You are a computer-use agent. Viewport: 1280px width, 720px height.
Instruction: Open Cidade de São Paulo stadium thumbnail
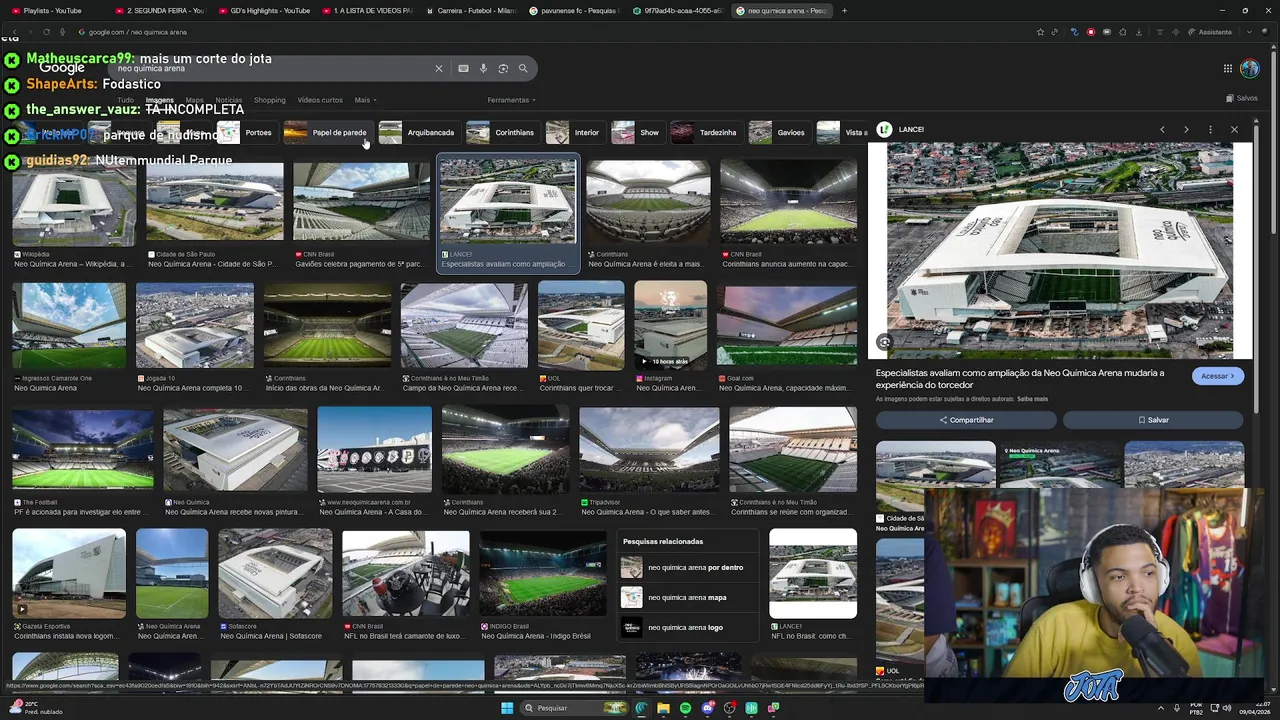coord(215,202)
